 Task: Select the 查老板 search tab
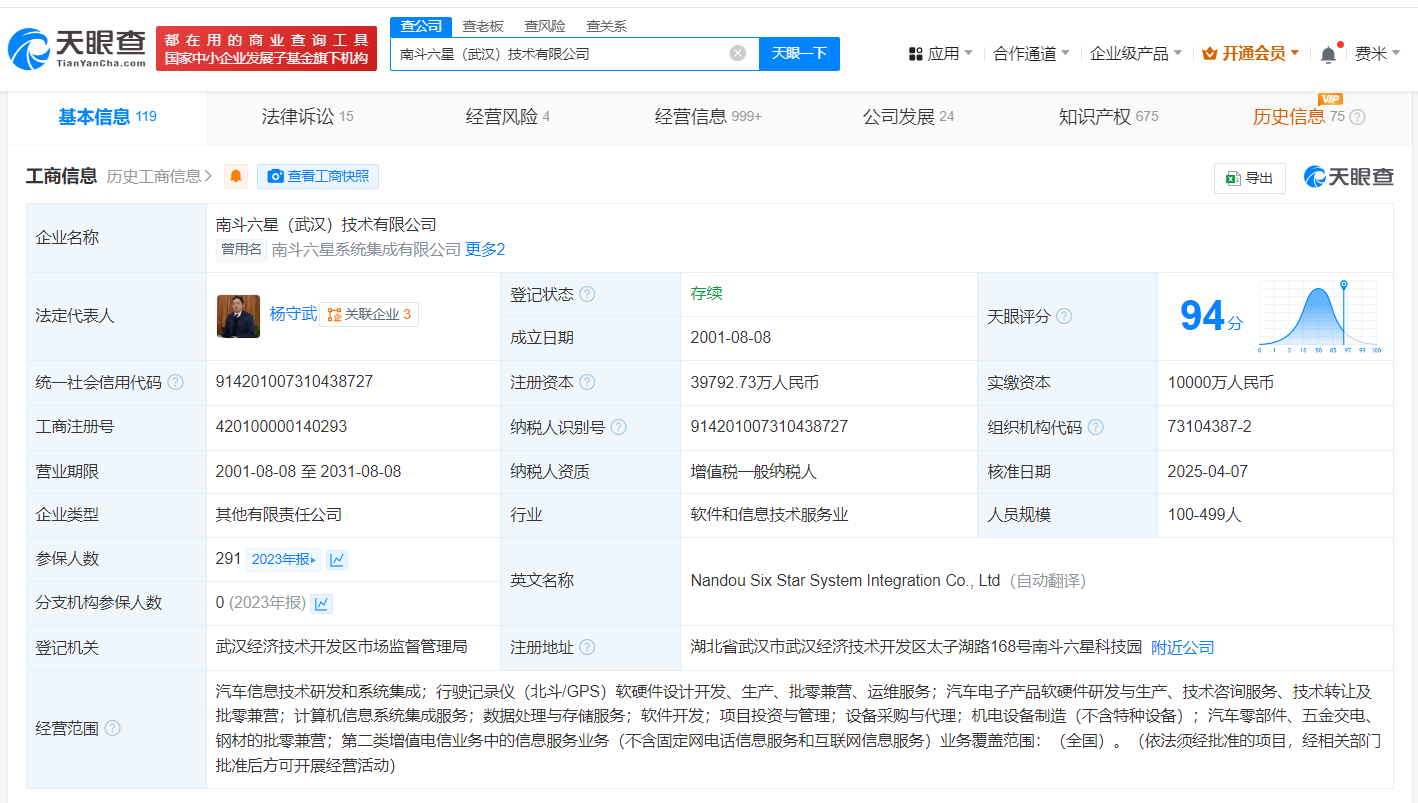(x=483, y=26)
